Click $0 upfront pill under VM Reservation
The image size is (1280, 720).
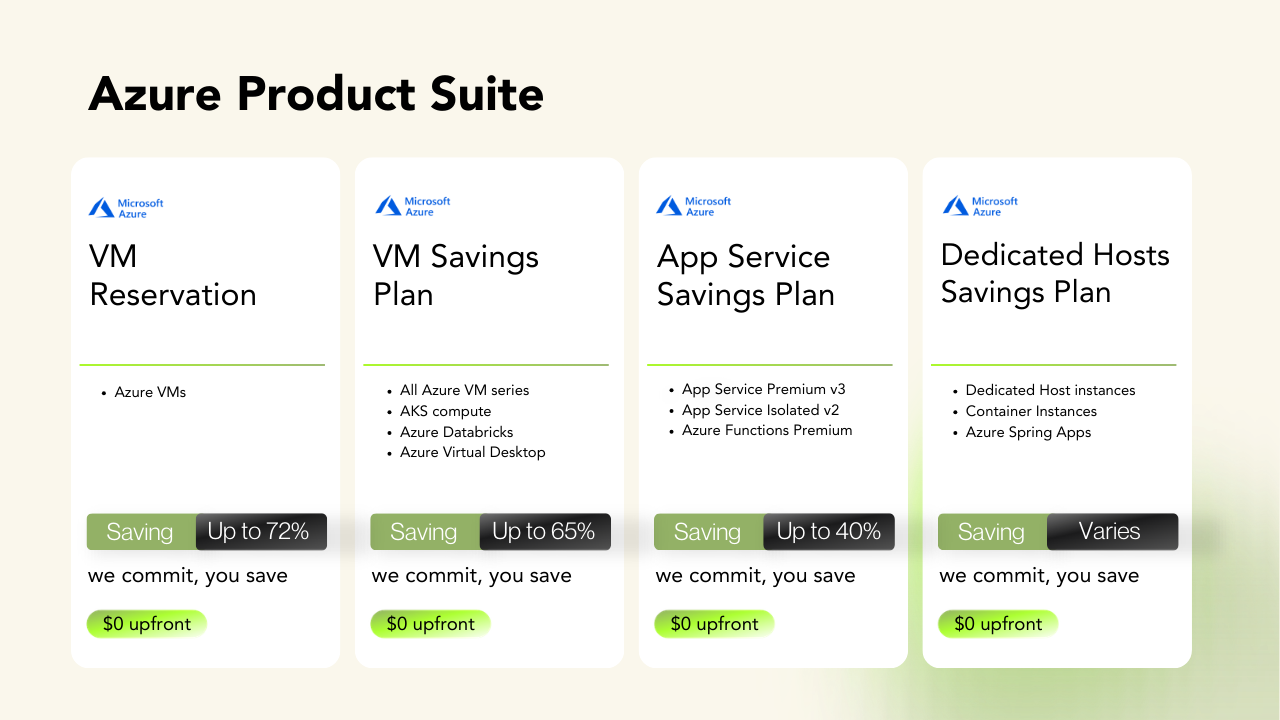pyautogui.click(x=147, y=624)
